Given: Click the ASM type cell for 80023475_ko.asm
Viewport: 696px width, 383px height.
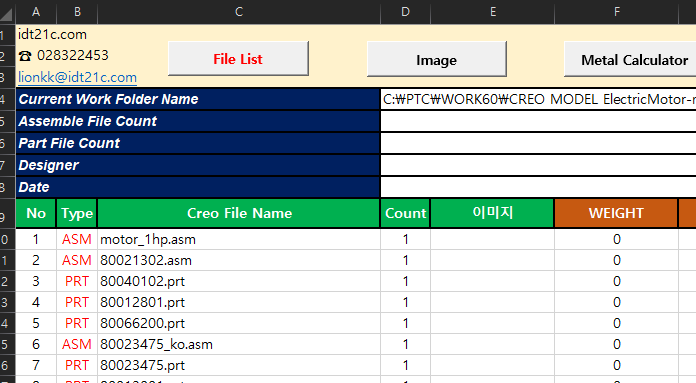Looking at the screenshot, I should pos(77,344).
